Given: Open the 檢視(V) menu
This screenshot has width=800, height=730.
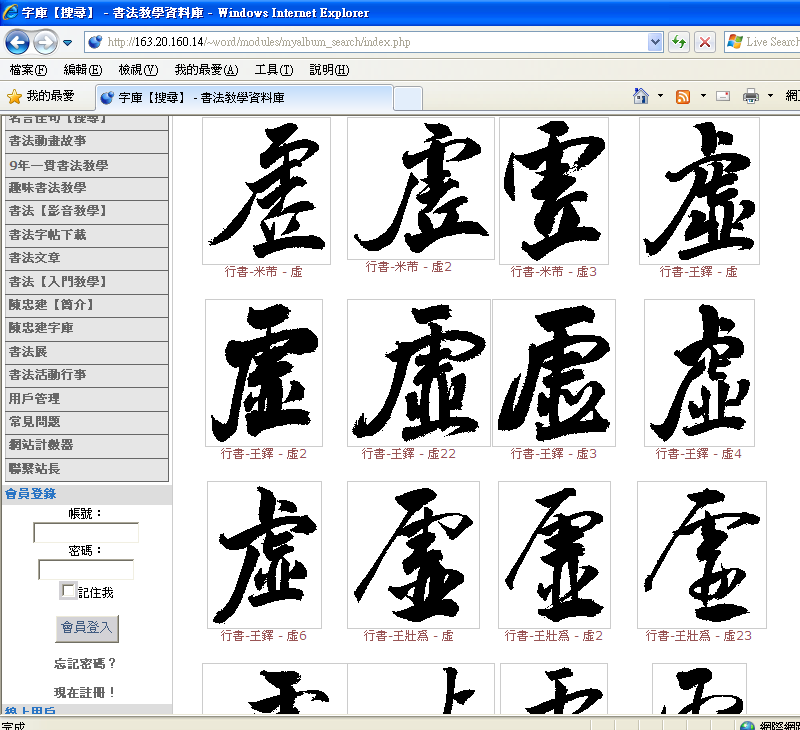Looking at the screenshot, I should 138,70.
